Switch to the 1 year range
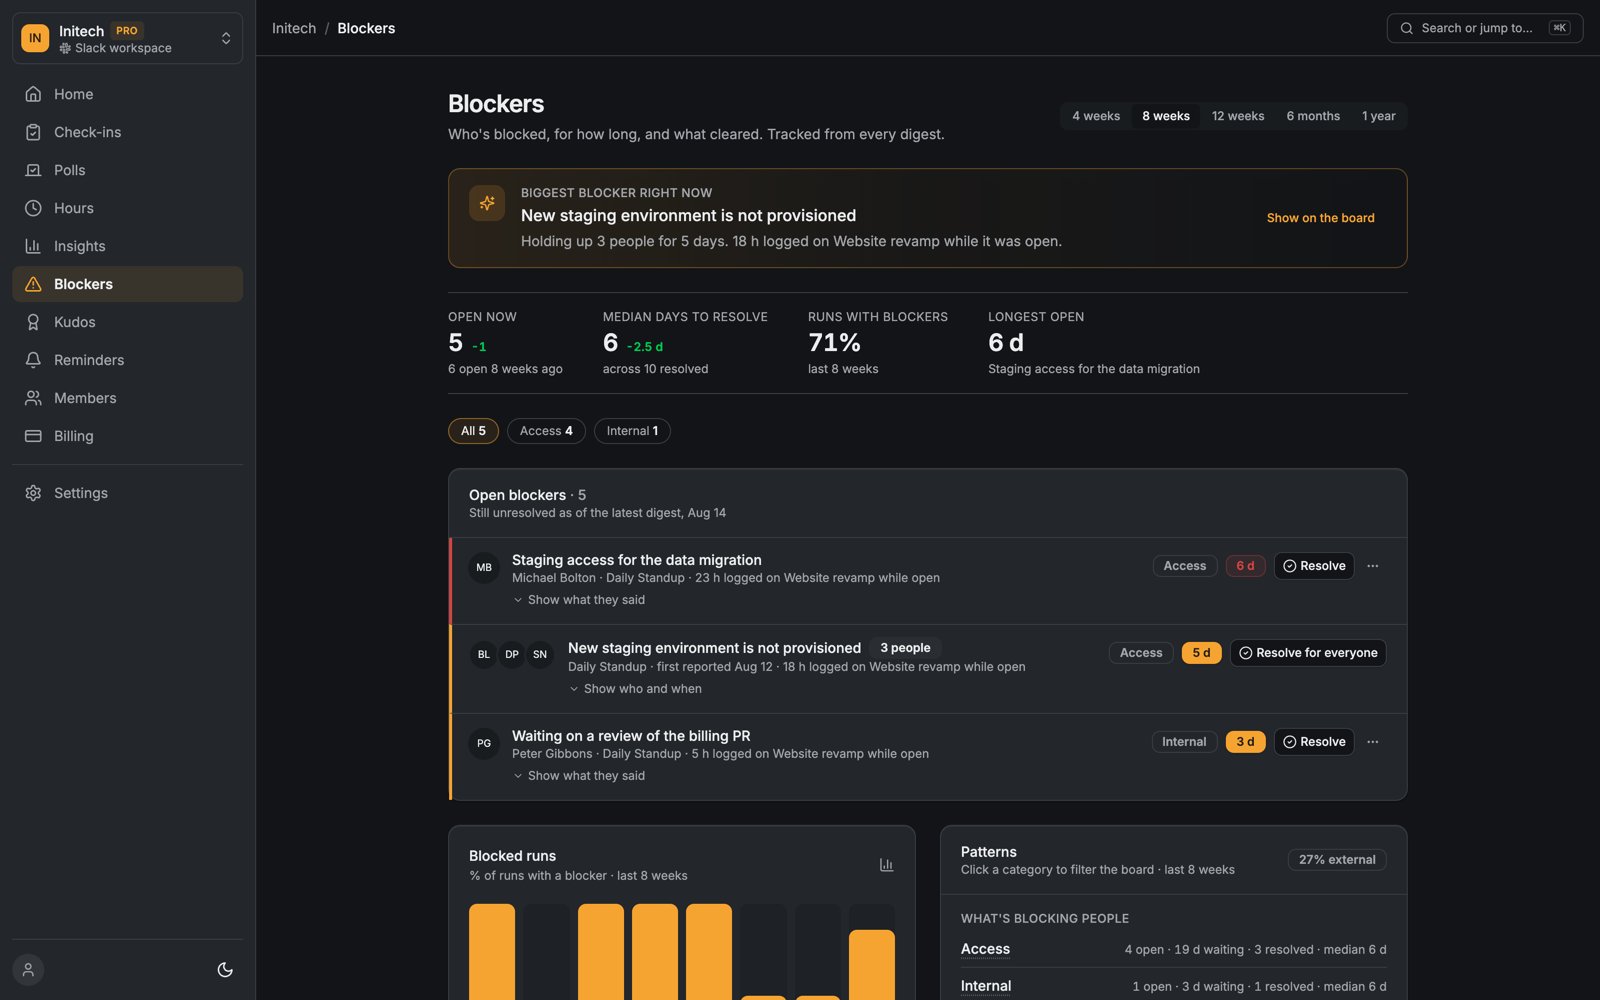This screenshot has height=1000, width=1600. (1378, 116)
